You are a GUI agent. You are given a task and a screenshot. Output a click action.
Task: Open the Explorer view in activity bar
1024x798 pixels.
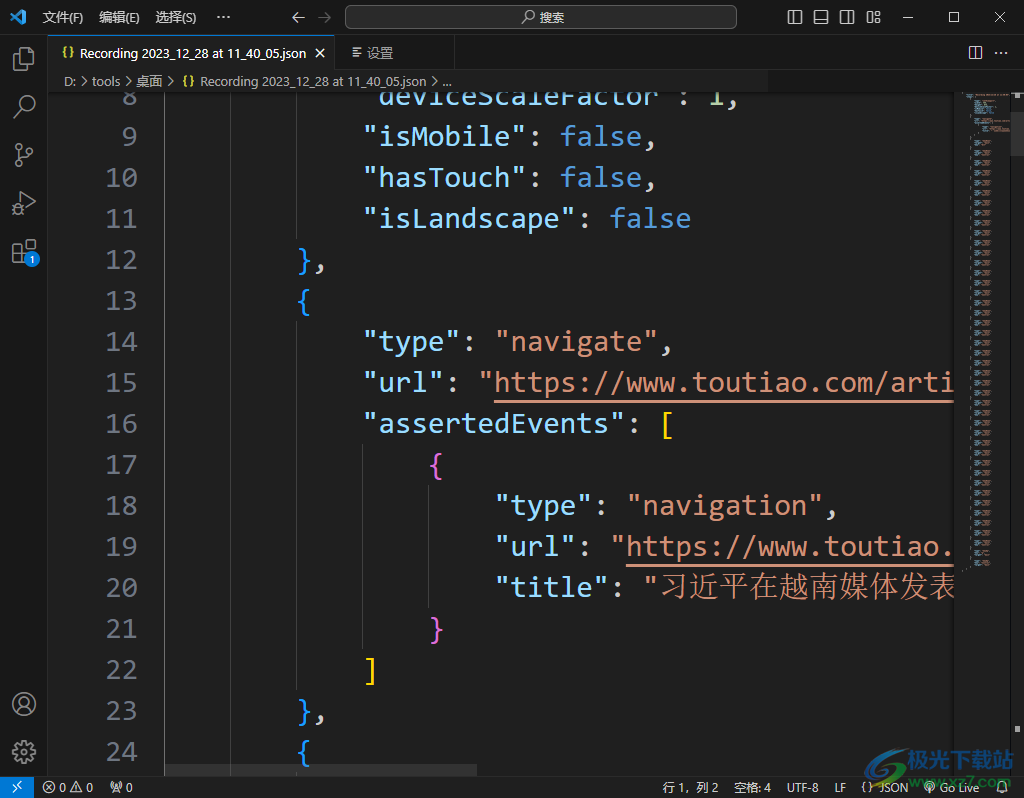(24, 59)
